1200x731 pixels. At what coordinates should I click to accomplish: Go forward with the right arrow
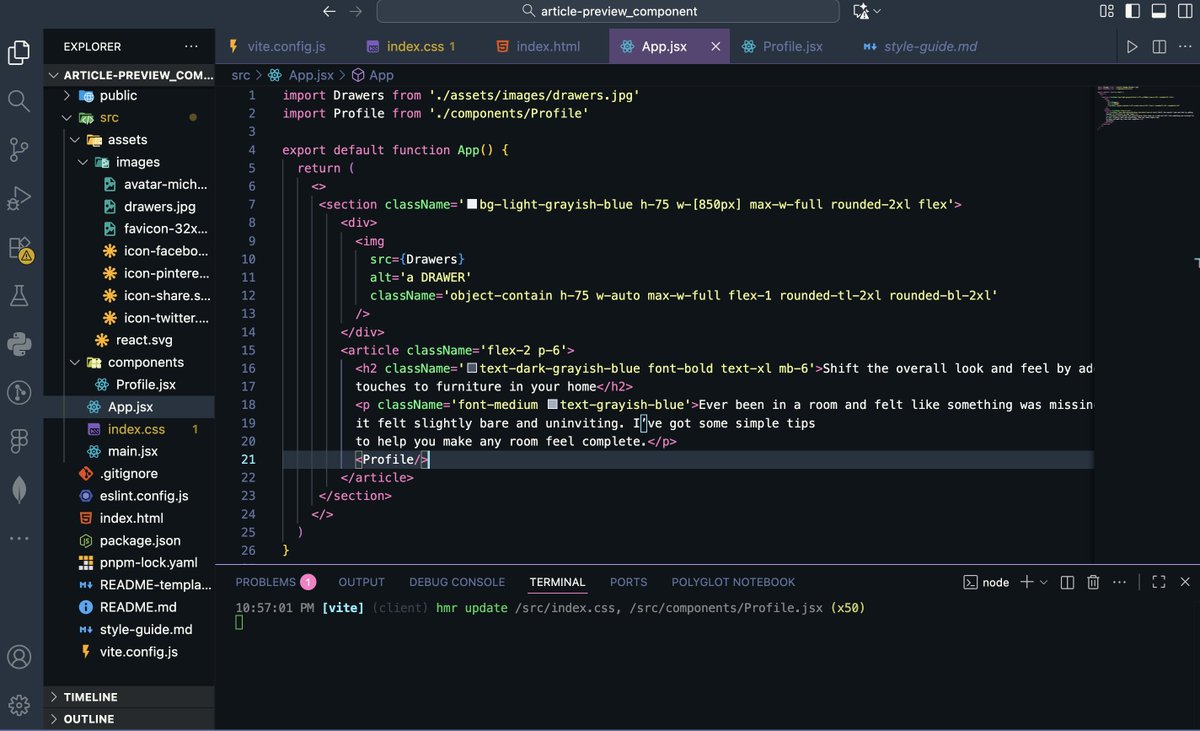tap(355, 11)
